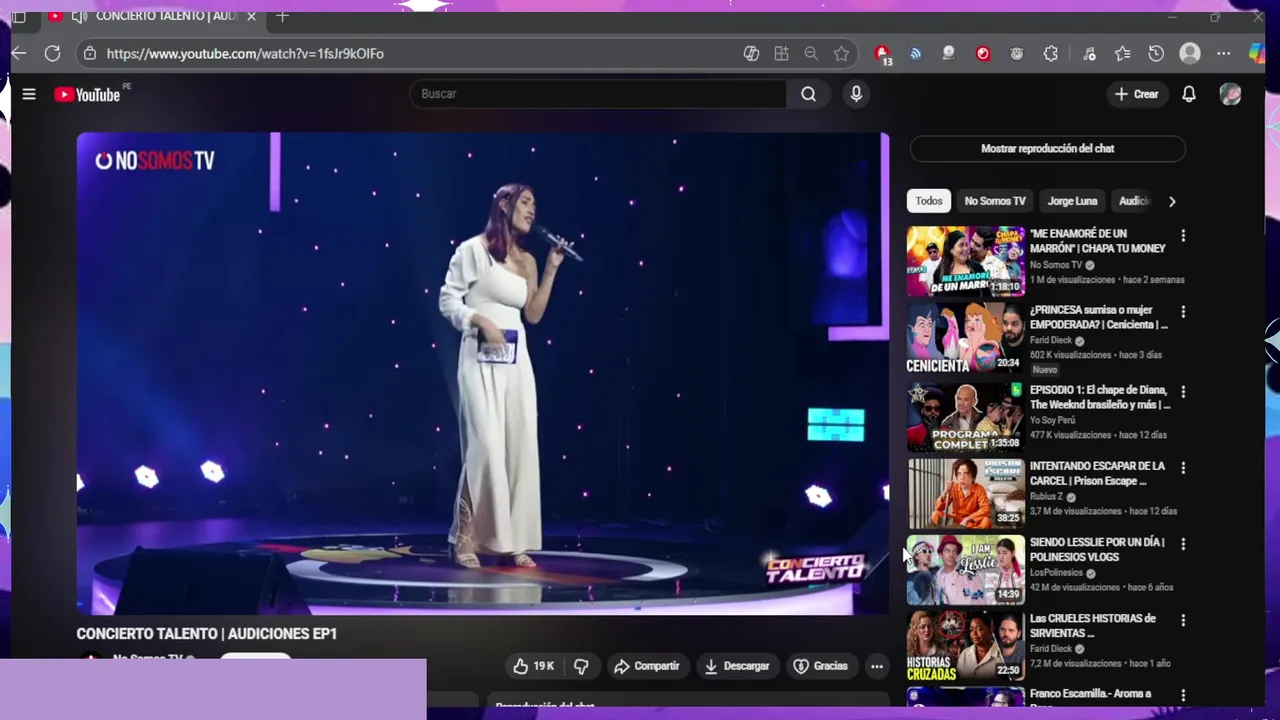Click the address bar URL
Viewport: 1280px width, 720px height.
[245, 54]
